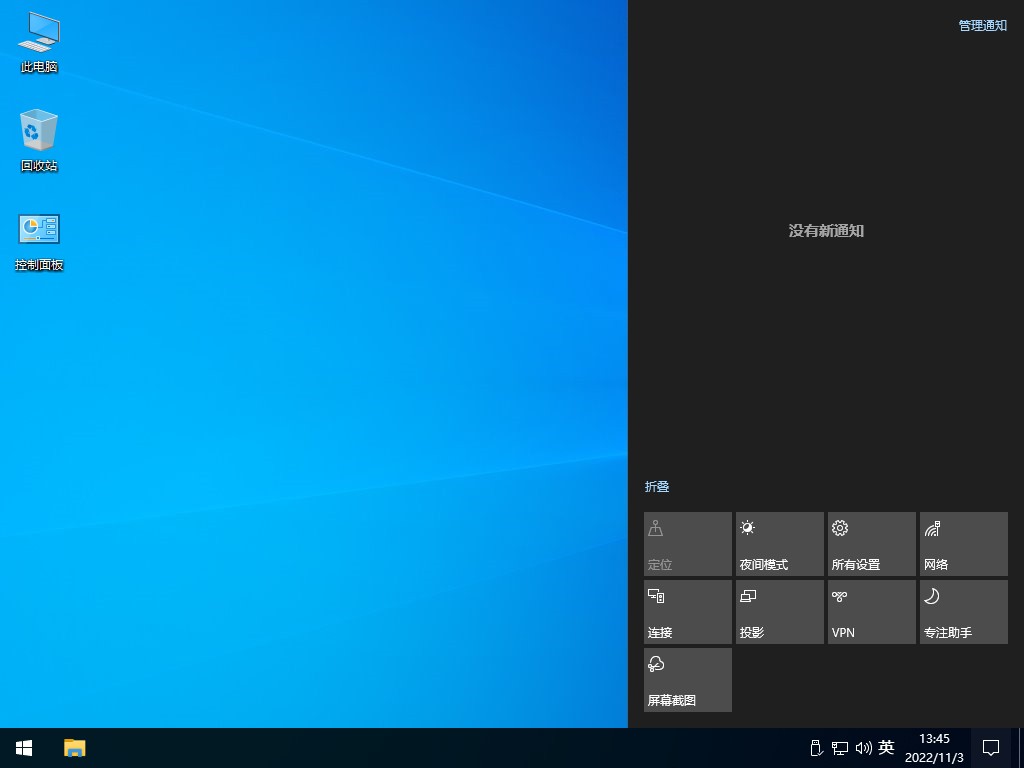Click the network tray icon in taskbar
Screen dimensions: 1024x768
click(x=840, y=748)
